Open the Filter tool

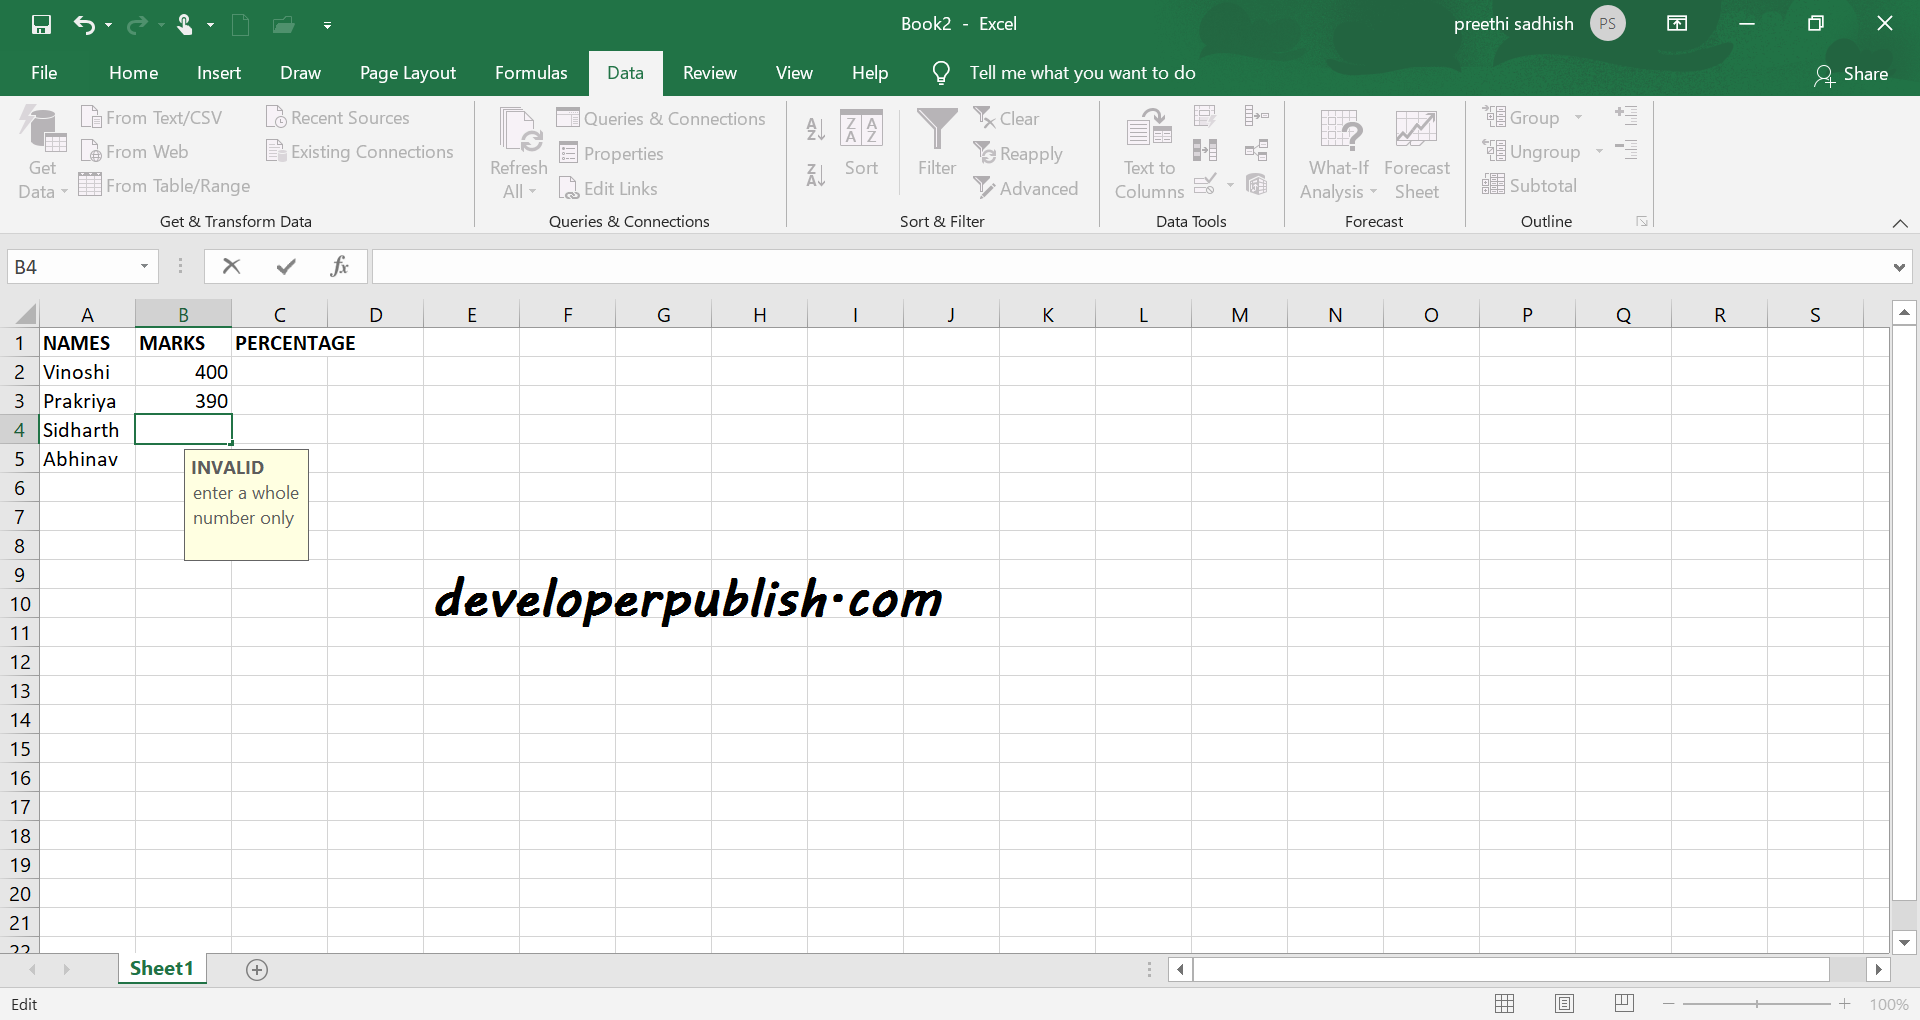(x=936, y=146)
